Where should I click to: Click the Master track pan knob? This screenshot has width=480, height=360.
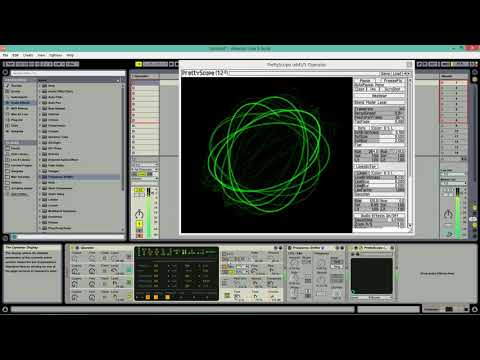pyautogui.click(x=448, y=214)
